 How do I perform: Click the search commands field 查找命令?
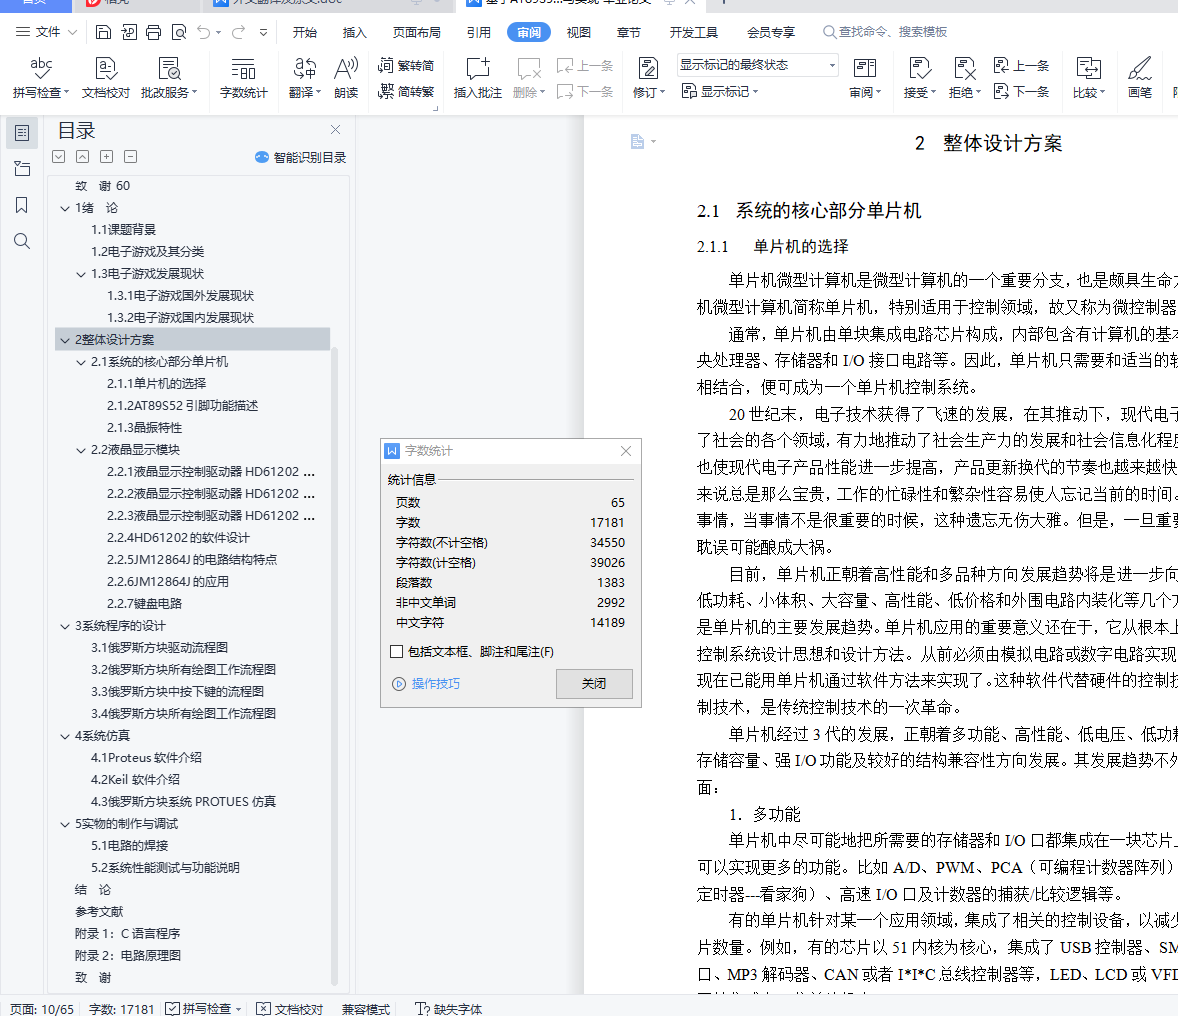887,32
